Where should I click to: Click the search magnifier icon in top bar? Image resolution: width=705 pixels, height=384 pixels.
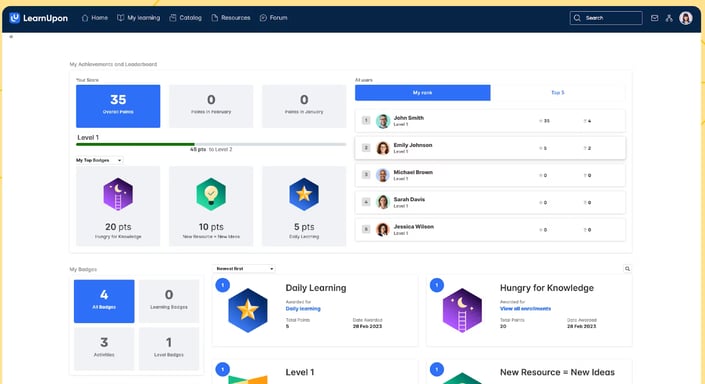click(x=577, y=18)
